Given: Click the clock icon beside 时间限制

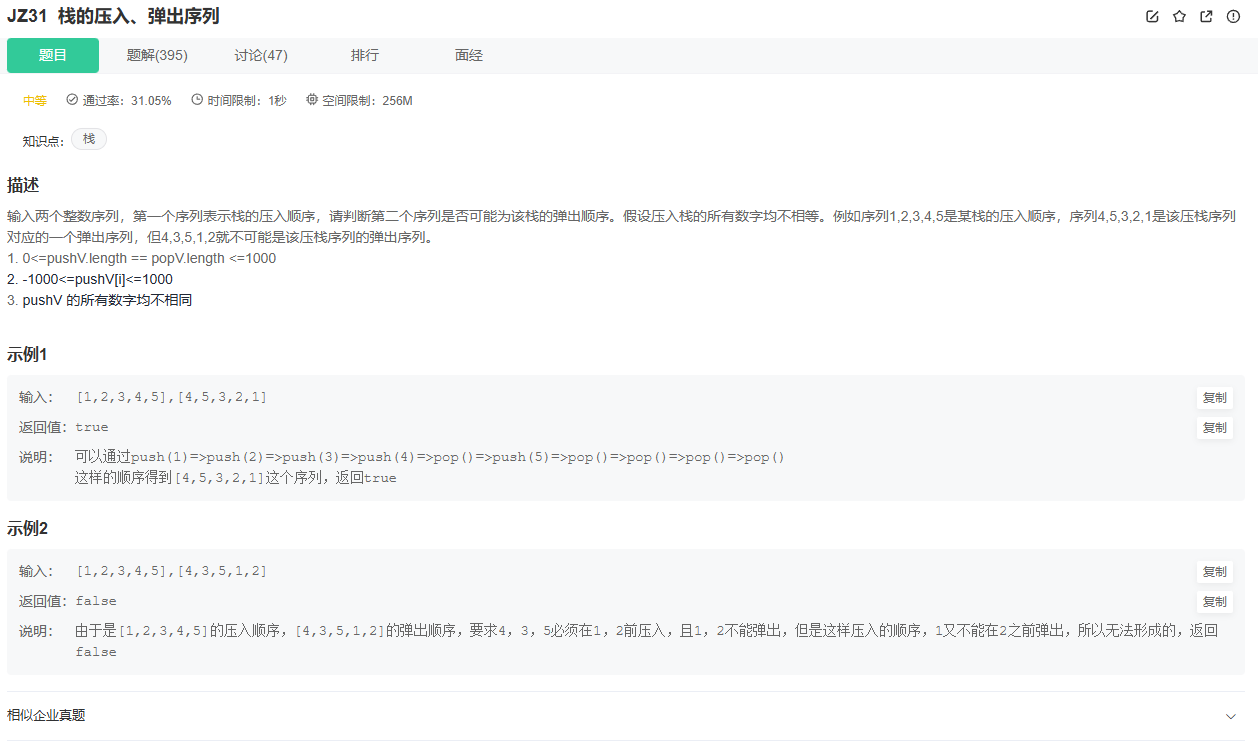Looking at the screenshot, I should coord(198,100).
